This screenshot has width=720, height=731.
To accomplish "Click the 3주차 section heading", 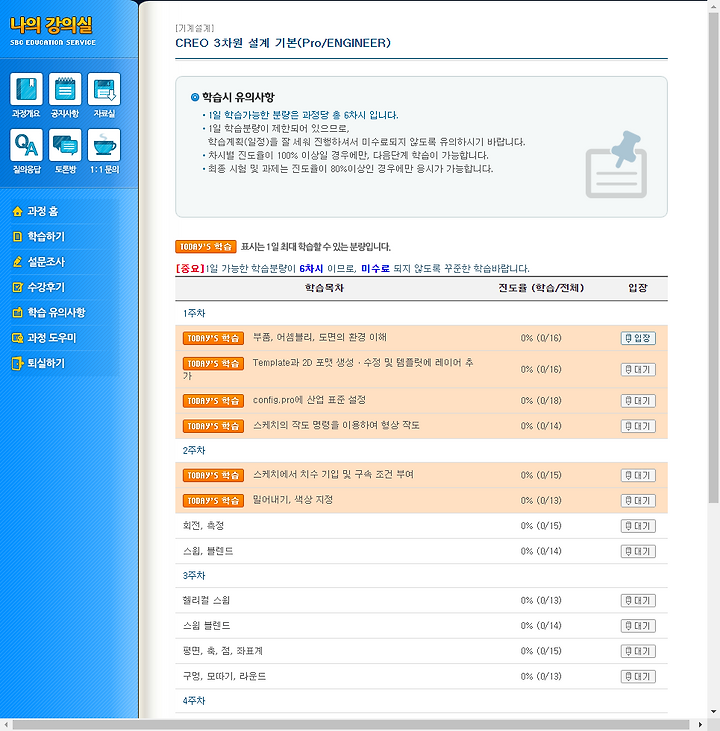I will pyautogui.click(x=194, y=575).
